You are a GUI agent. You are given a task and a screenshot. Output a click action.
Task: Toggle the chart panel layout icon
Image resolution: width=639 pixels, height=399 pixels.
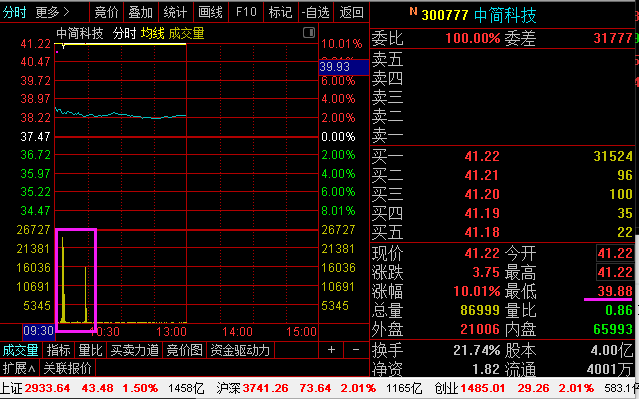(x=309, y=33)
